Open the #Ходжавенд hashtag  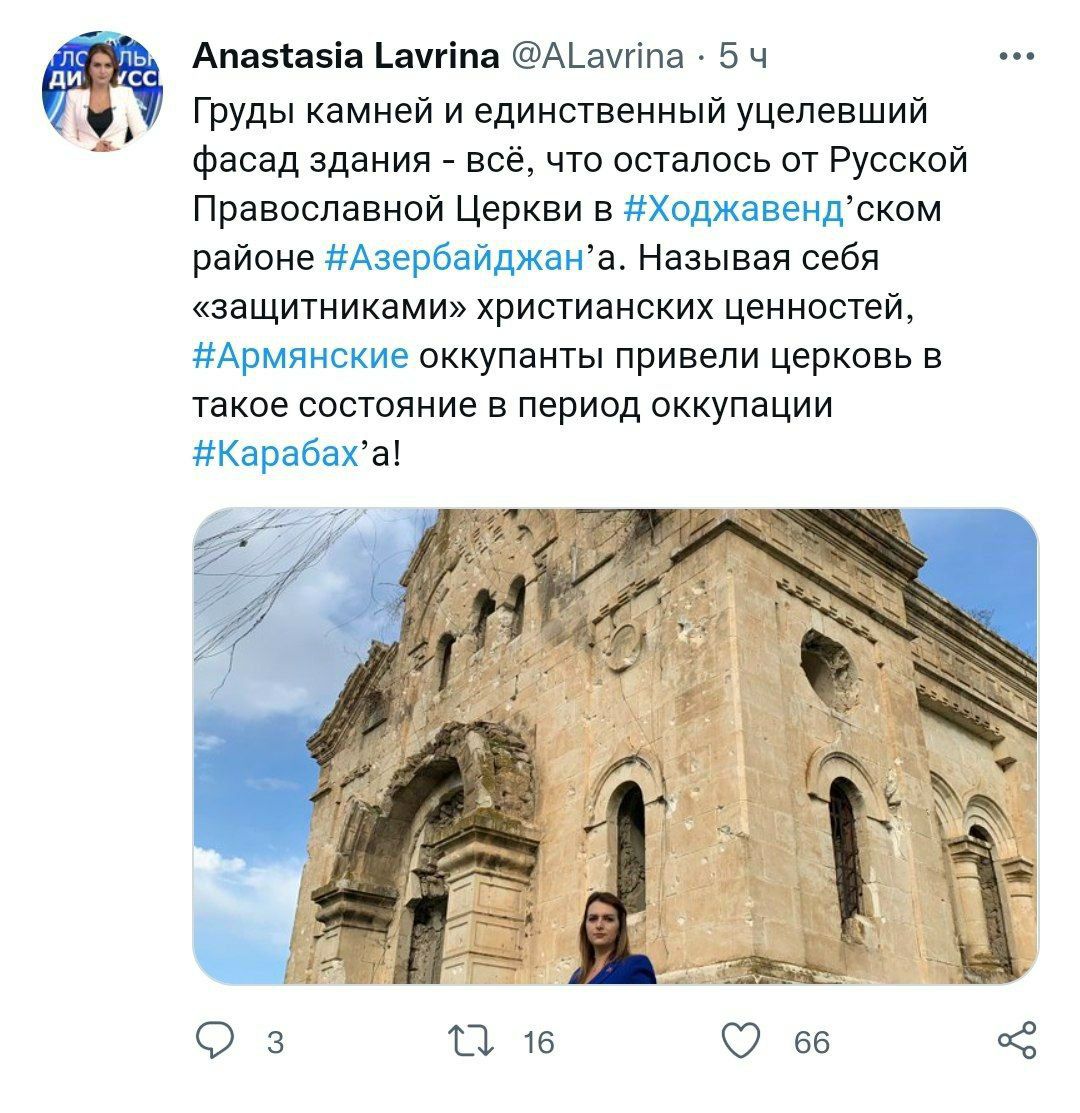(x=734, y=209)
